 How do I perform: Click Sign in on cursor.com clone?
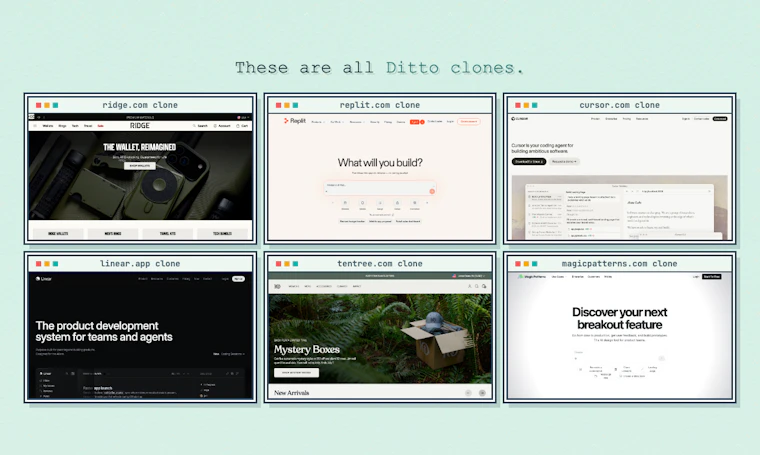(x=686, y=119)
